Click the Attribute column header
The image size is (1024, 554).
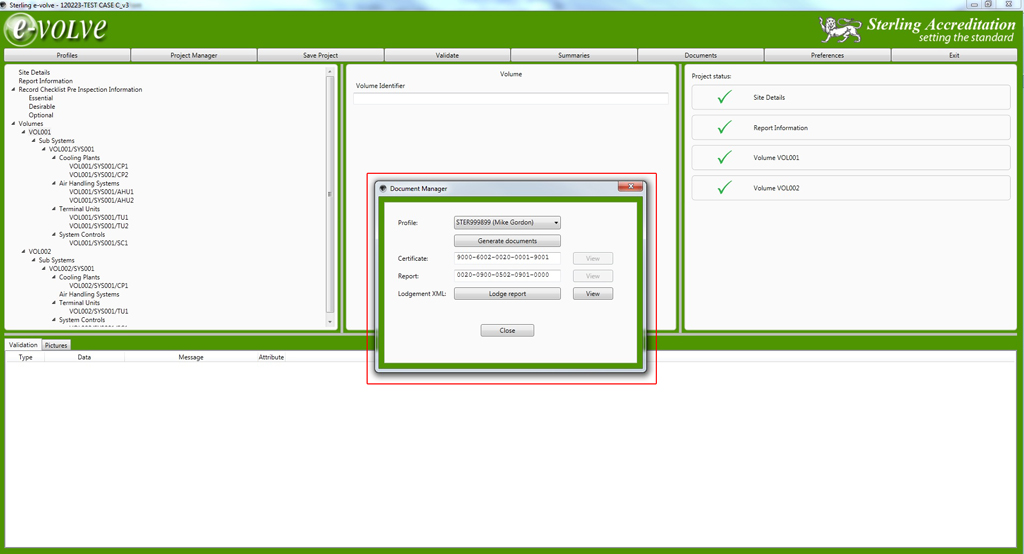[271, 357]
